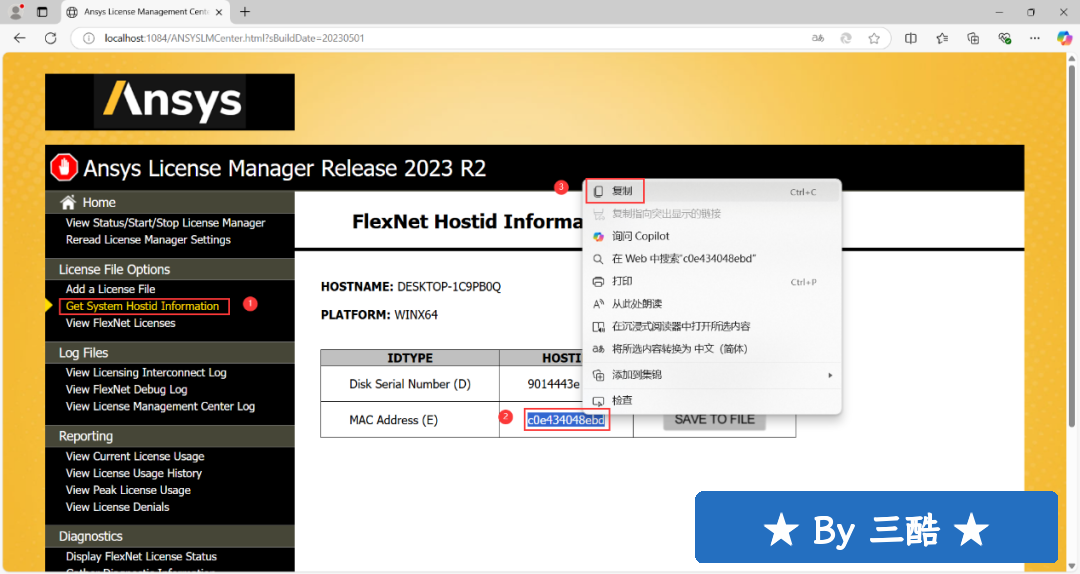Close the Ansys License Management tab

(x=219, y=12)
